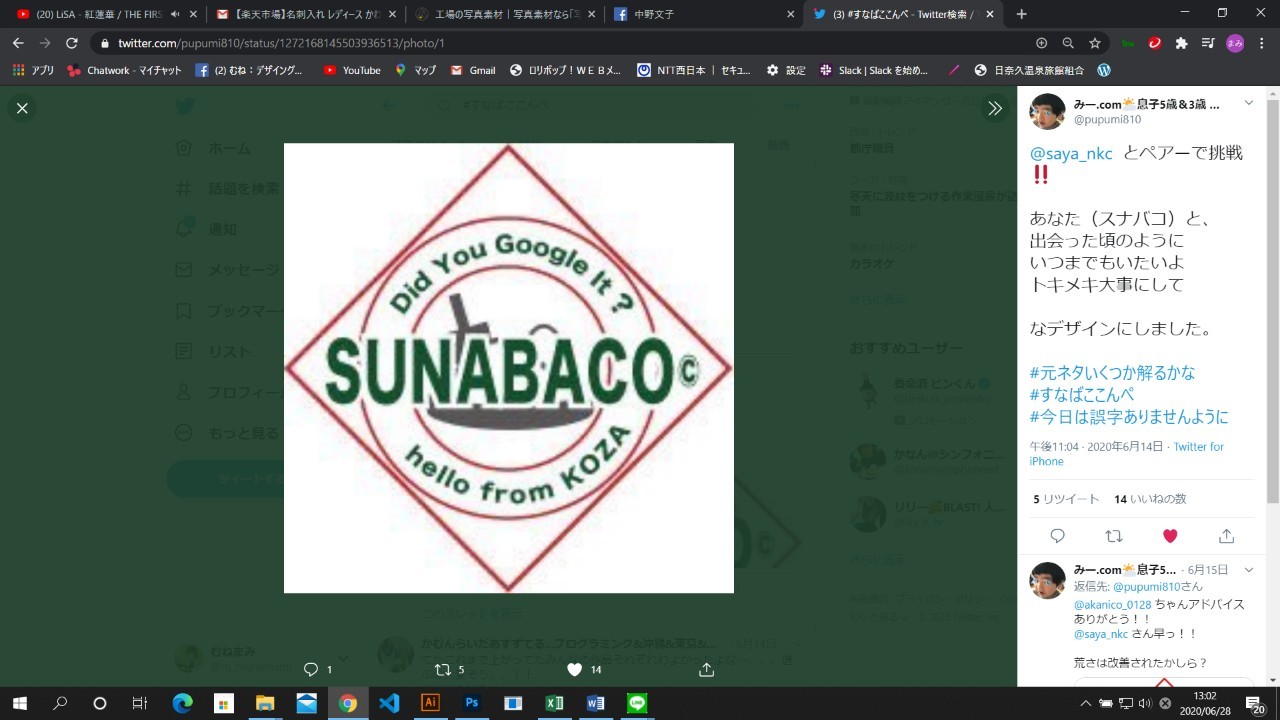Reload the page

72,43
